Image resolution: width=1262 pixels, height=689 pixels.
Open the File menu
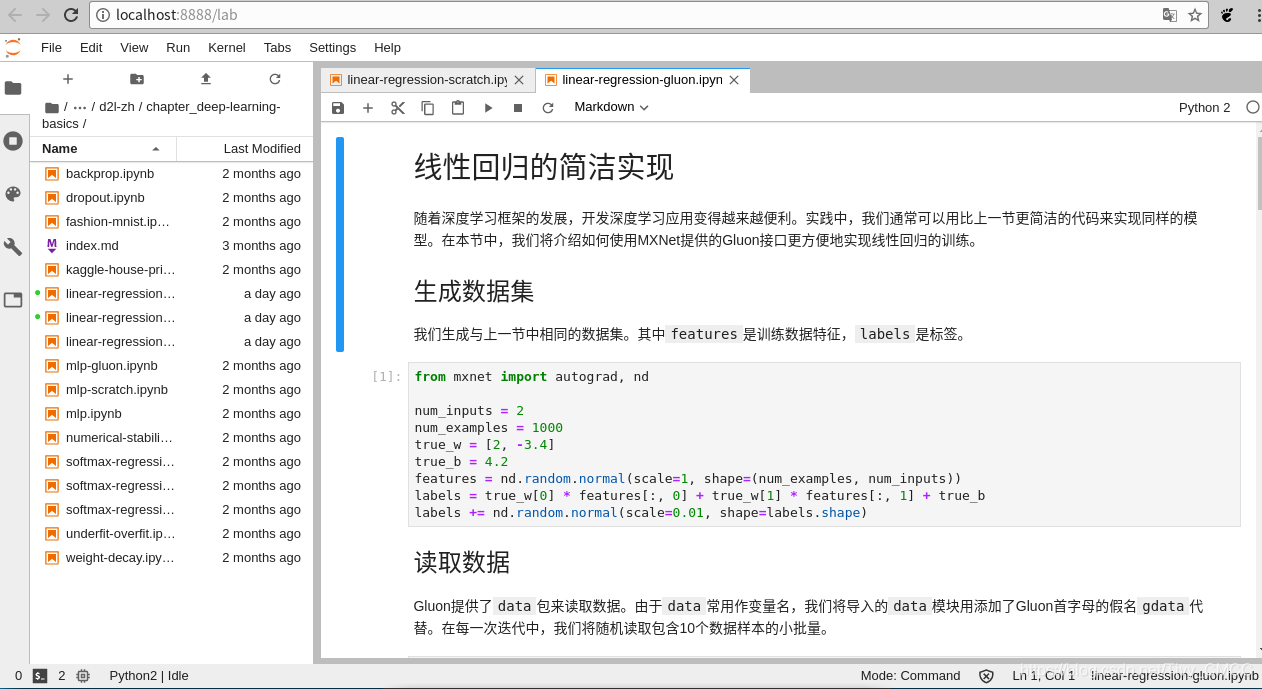[x=51, y=47]
